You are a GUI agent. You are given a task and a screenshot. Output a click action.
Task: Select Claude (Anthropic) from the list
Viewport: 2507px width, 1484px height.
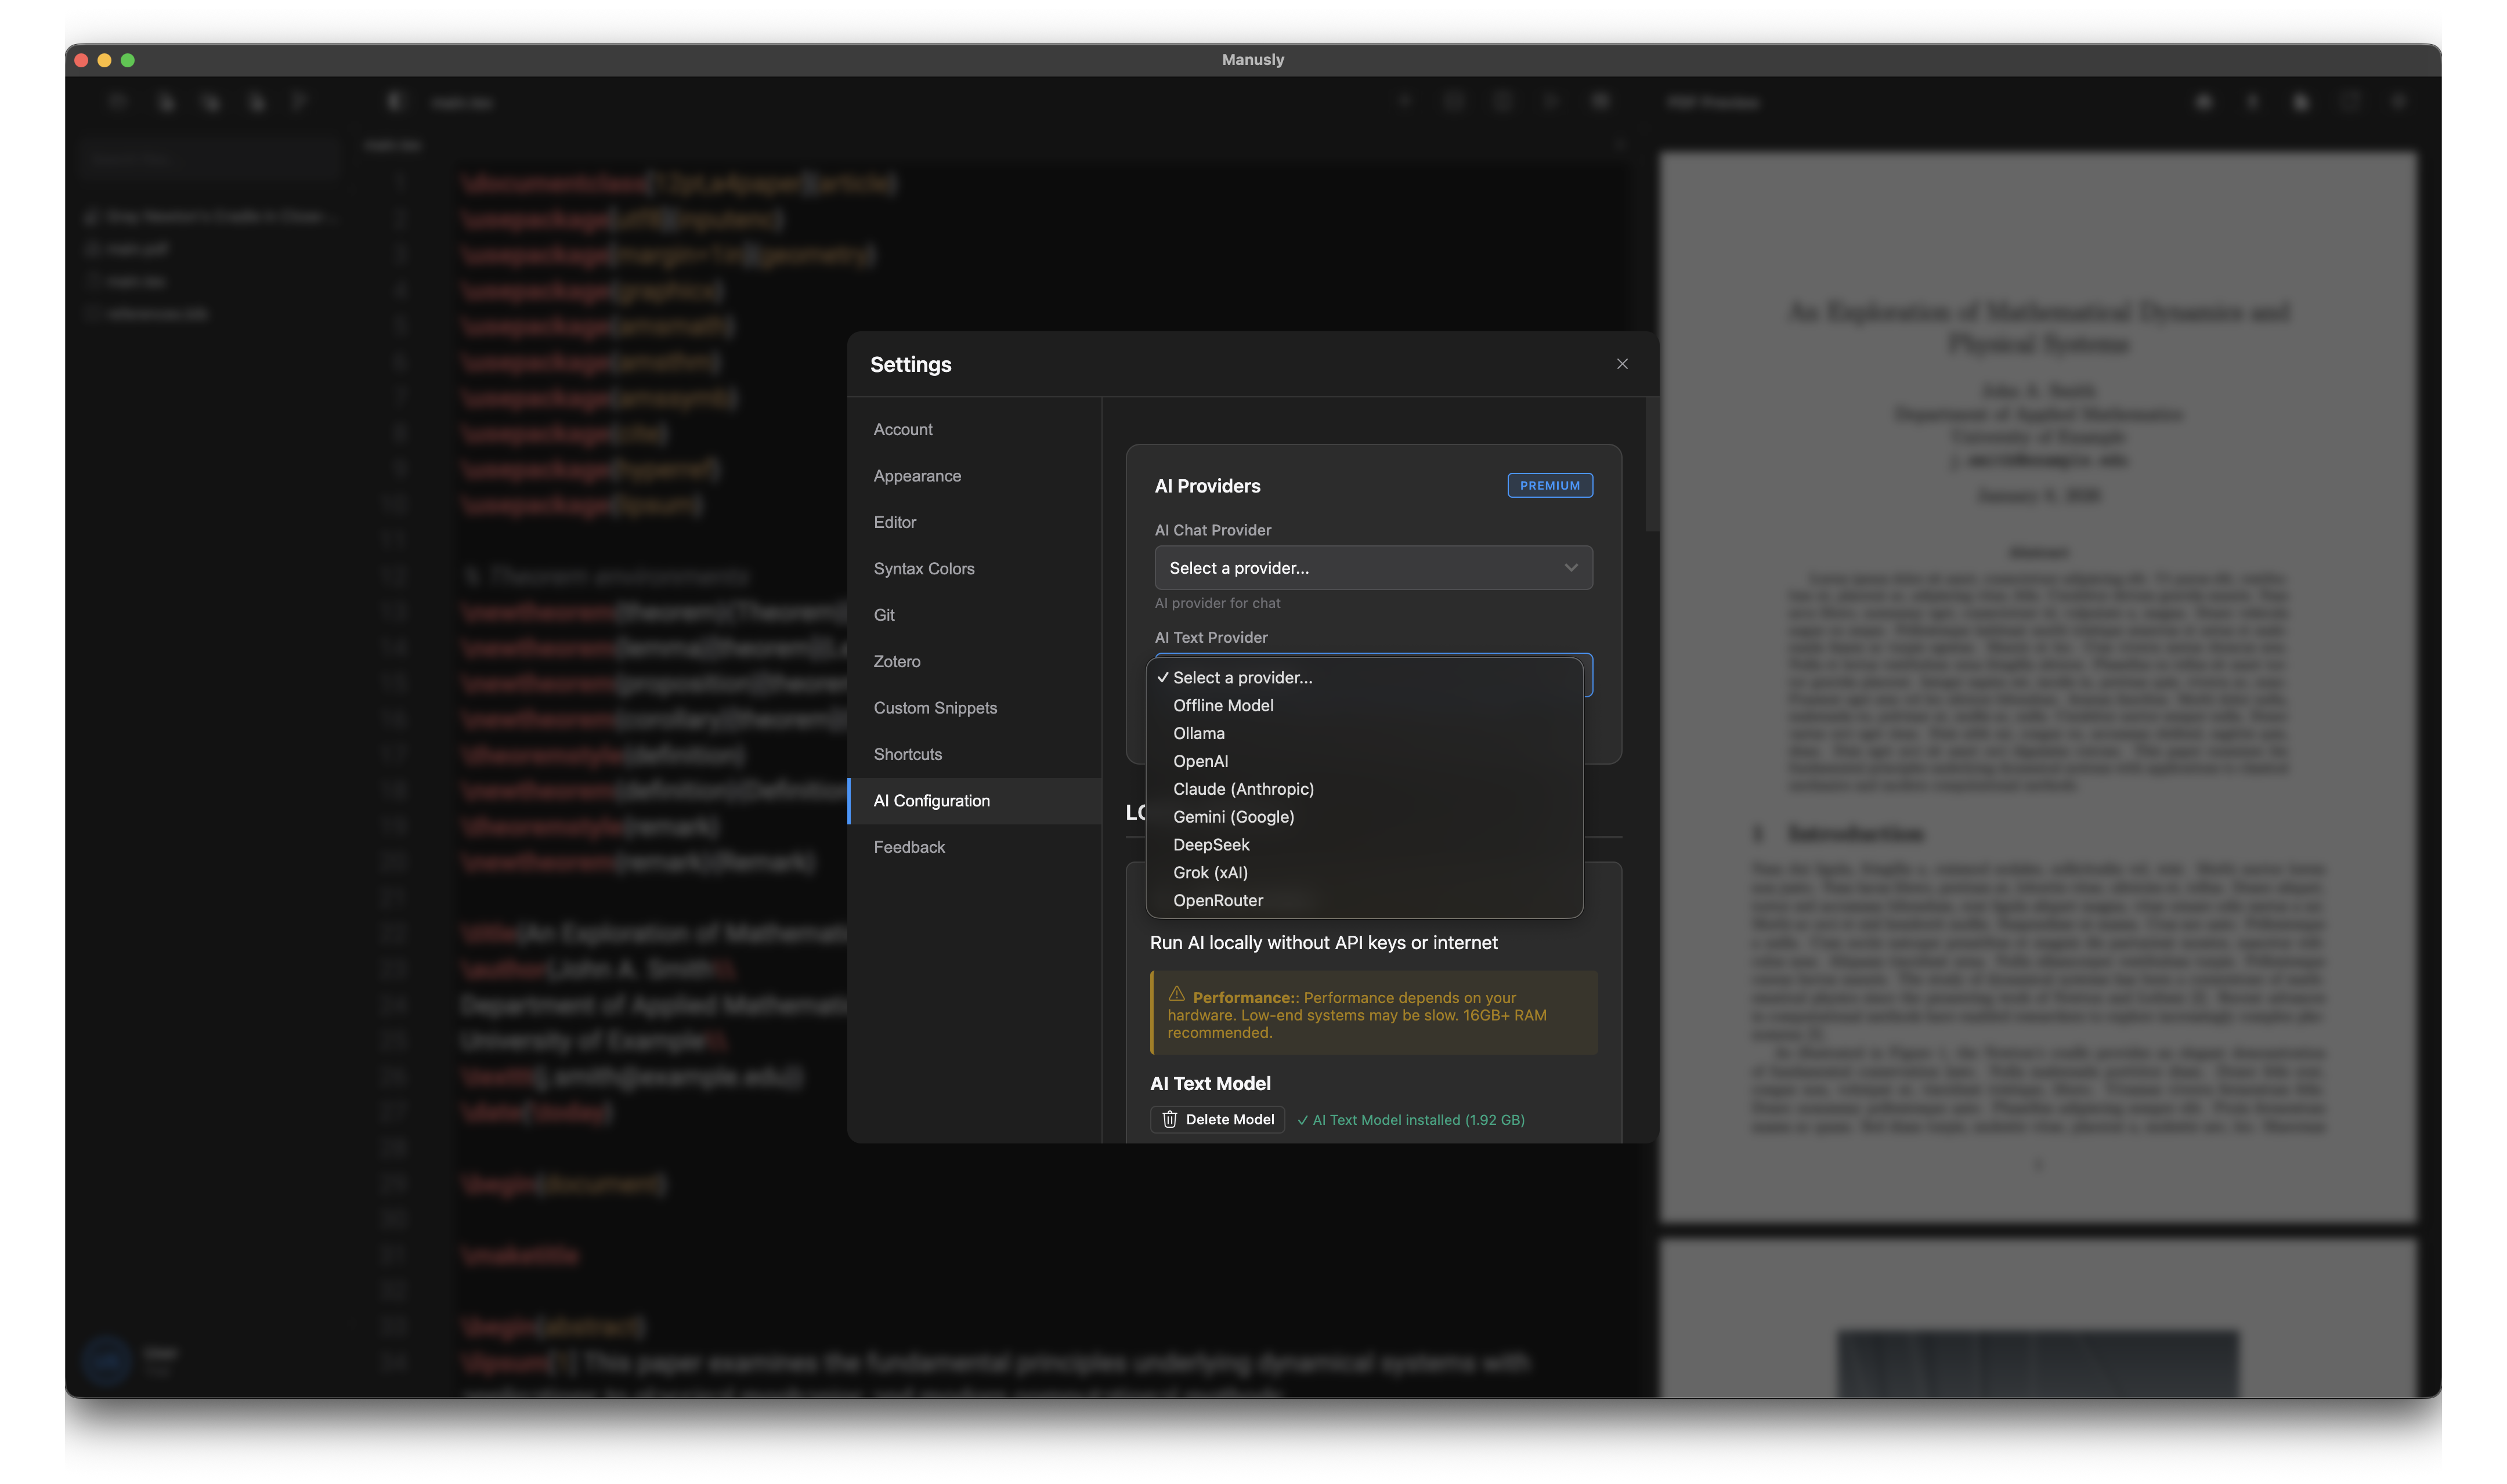point(1243,789)
